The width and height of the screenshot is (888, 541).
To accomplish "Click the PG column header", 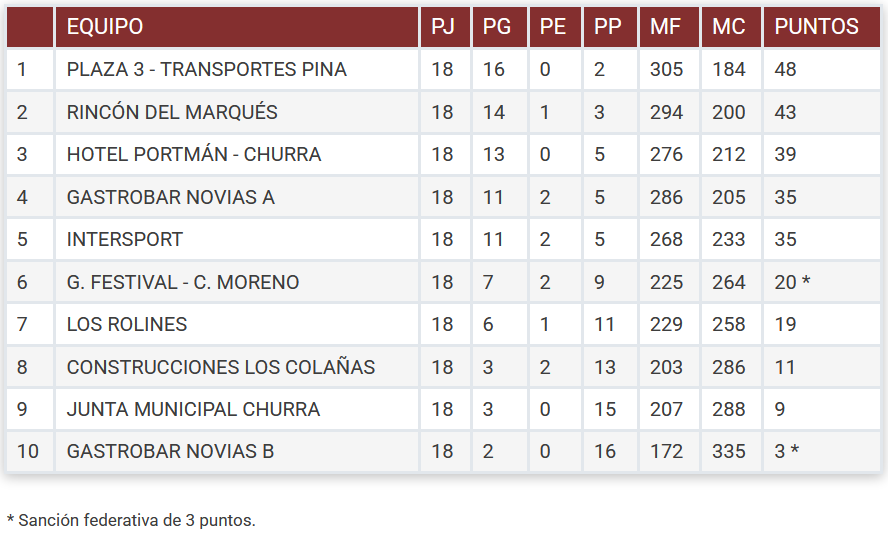I will pos(497,27).
